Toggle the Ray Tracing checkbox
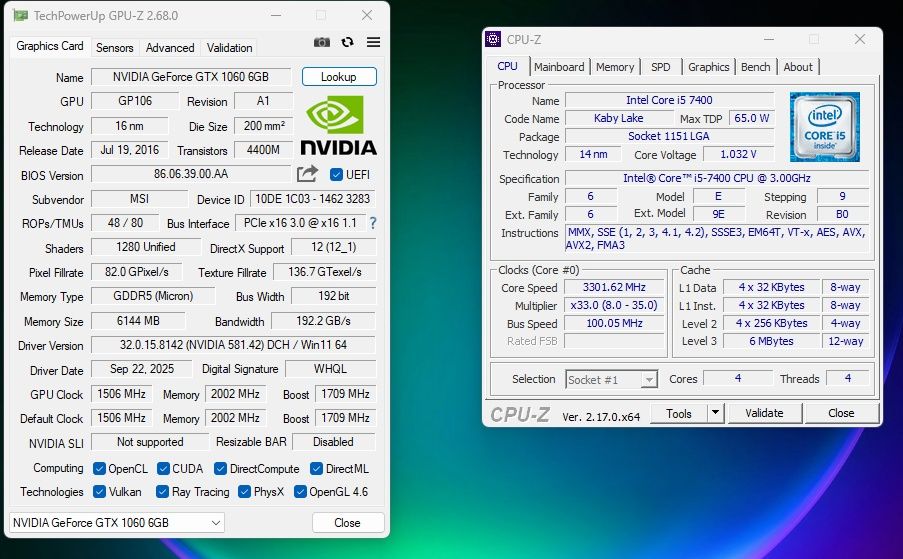903x559 pixels. coord(162,492)
